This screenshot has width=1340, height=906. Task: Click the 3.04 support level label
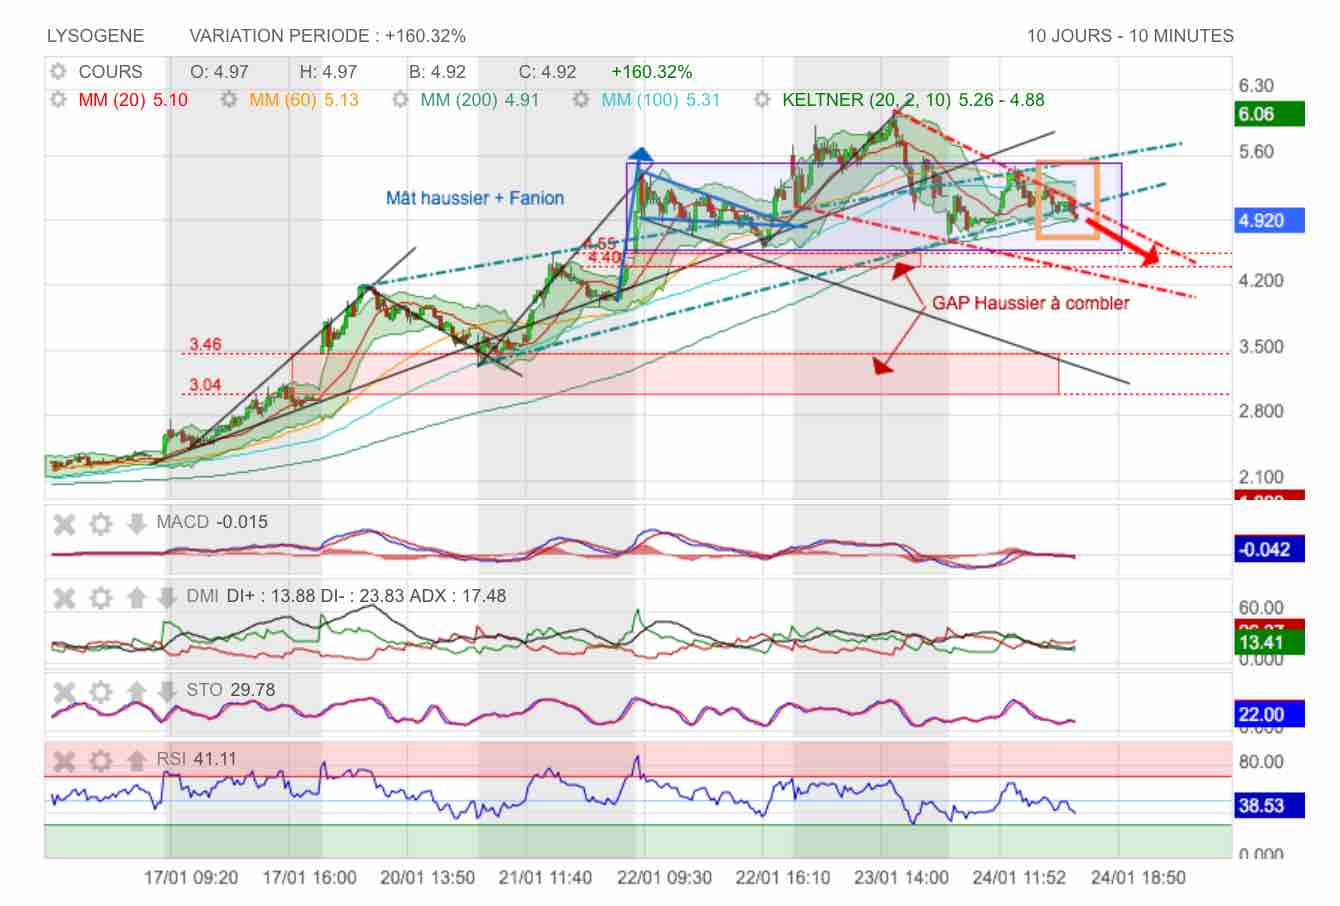coord(205,385)
